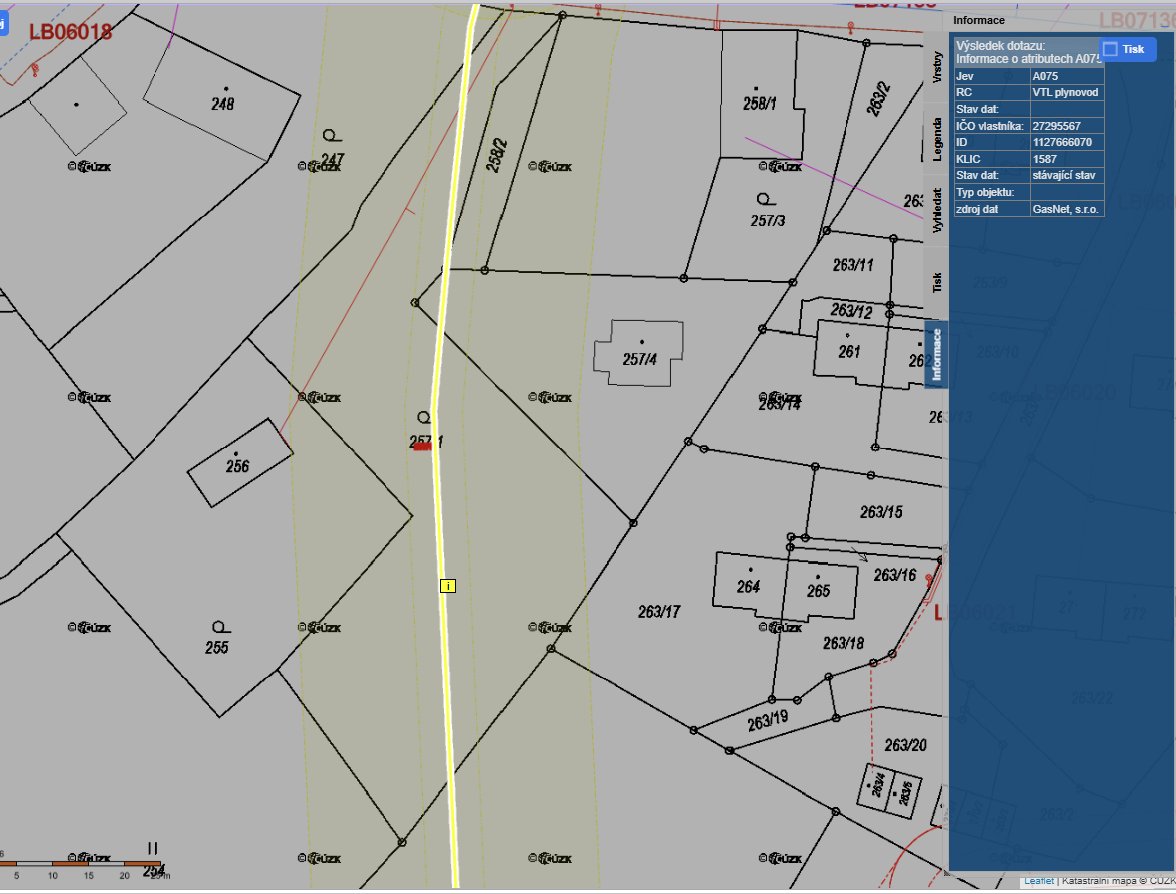Click the ČÚZK logo near parcel 263/16
This screenshot has height=894, width=1176.
coord(781,628)
